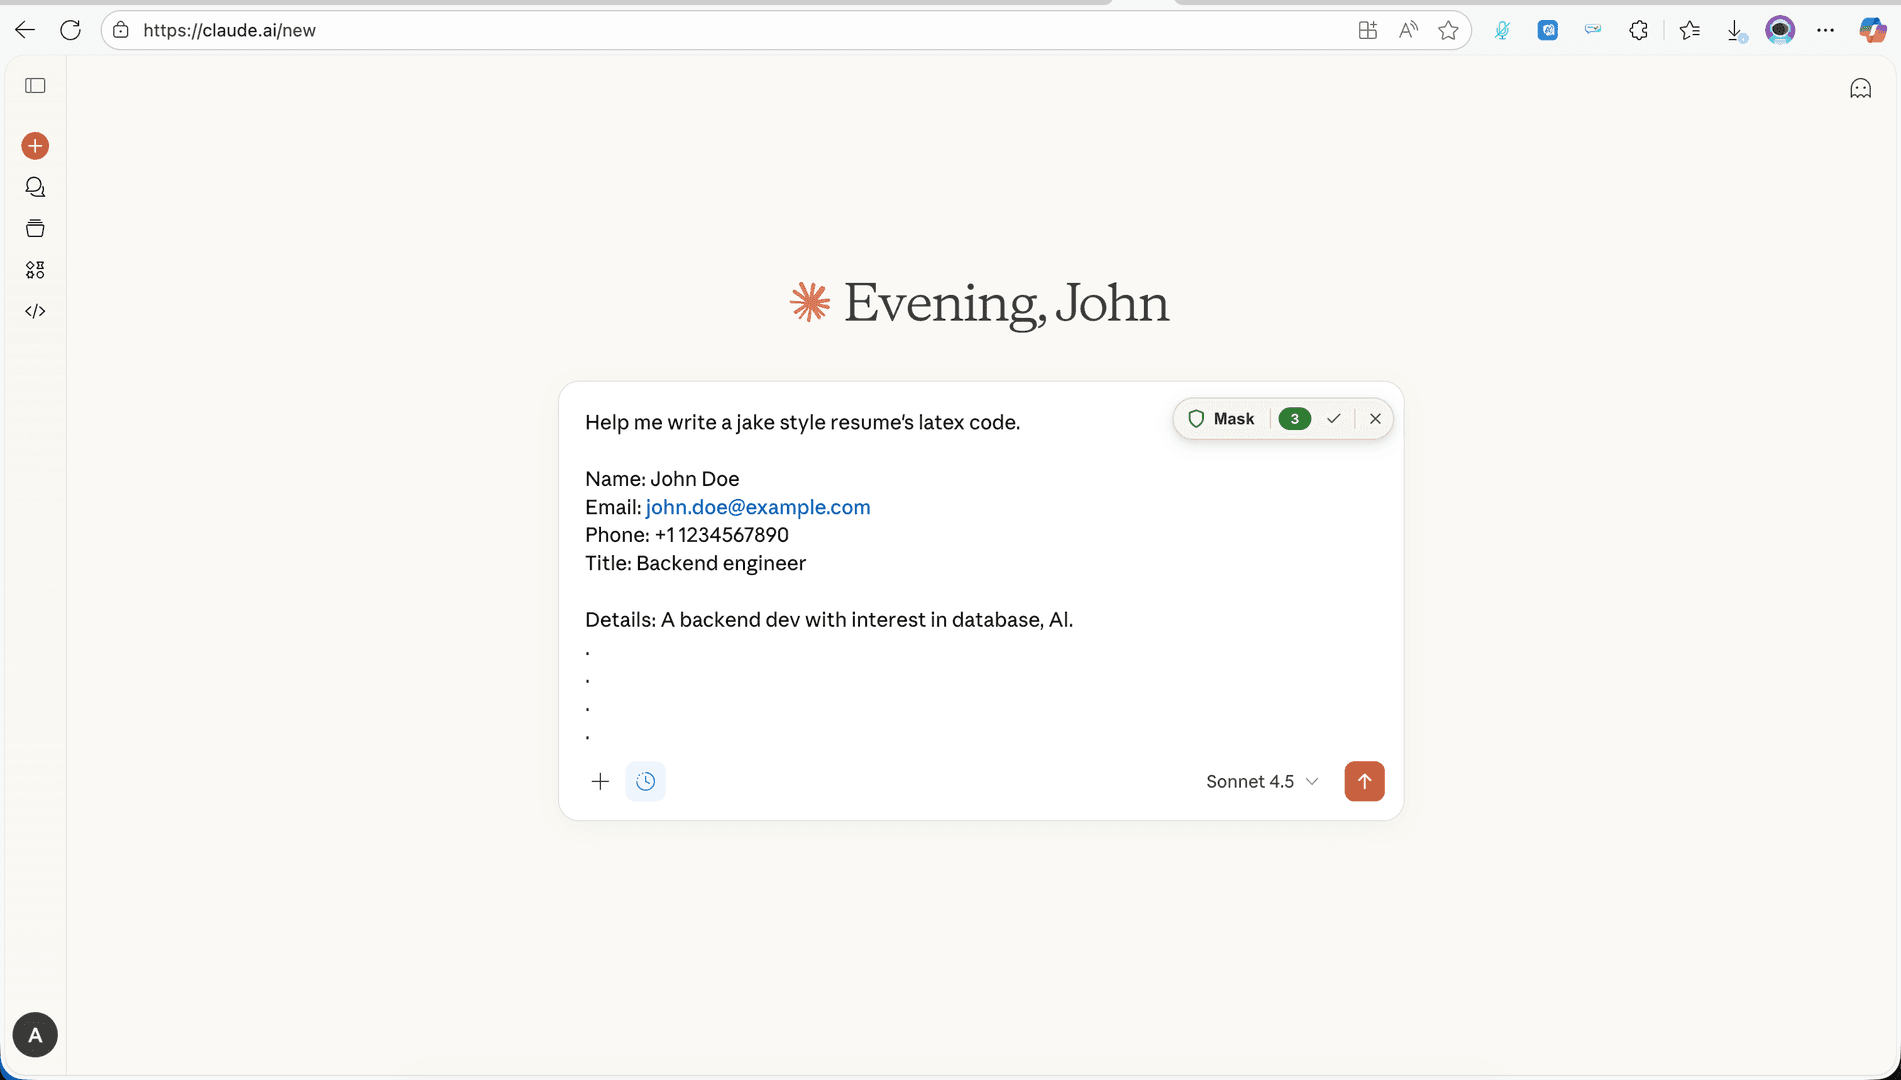This screenshot has width=1901, height=1080.
Task: Click the john.doe@example.com email link
Action: pos(758,507)
